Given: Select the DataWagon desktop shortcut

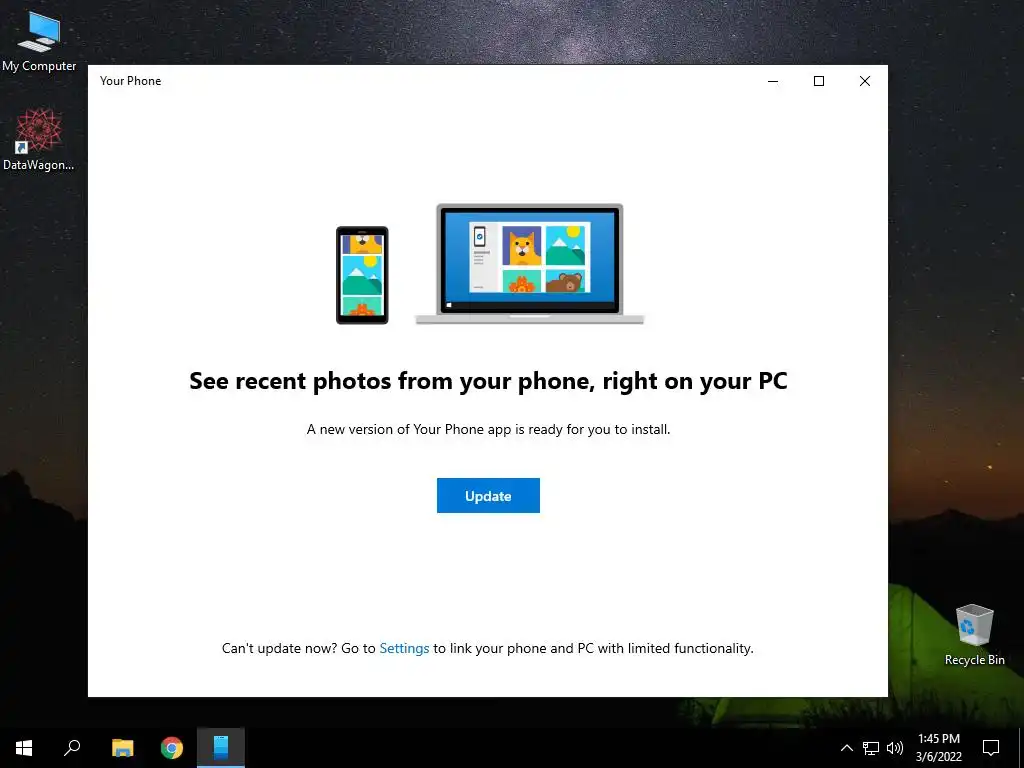Looking at the screenshot, I should pos(39,140).
